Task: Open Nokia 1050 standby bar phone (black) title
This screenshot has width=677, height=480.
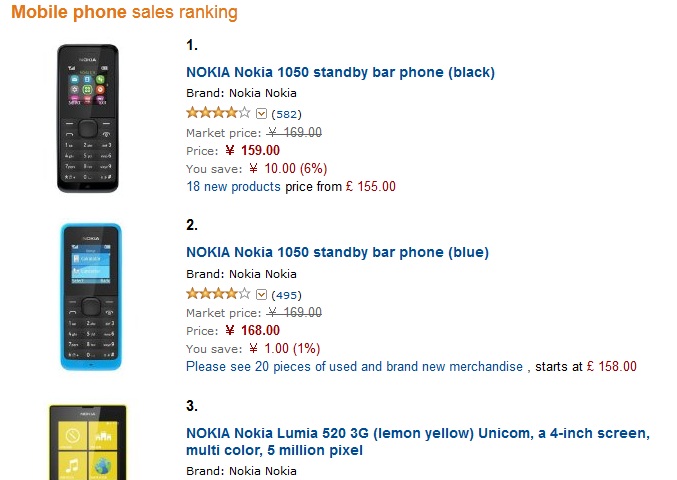Action: tap(340, 72)
